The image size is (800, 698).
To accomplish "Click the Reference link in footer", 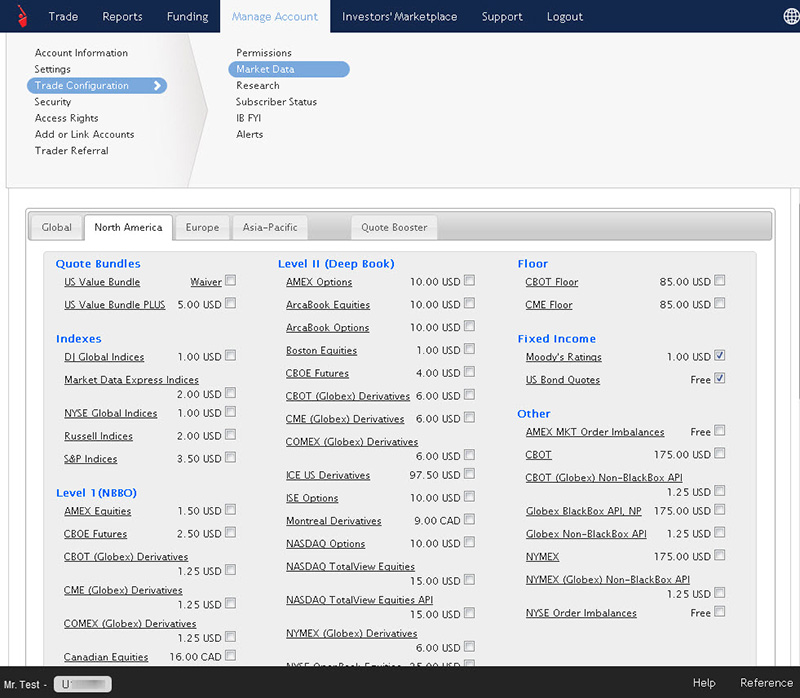I will [766, 683].
